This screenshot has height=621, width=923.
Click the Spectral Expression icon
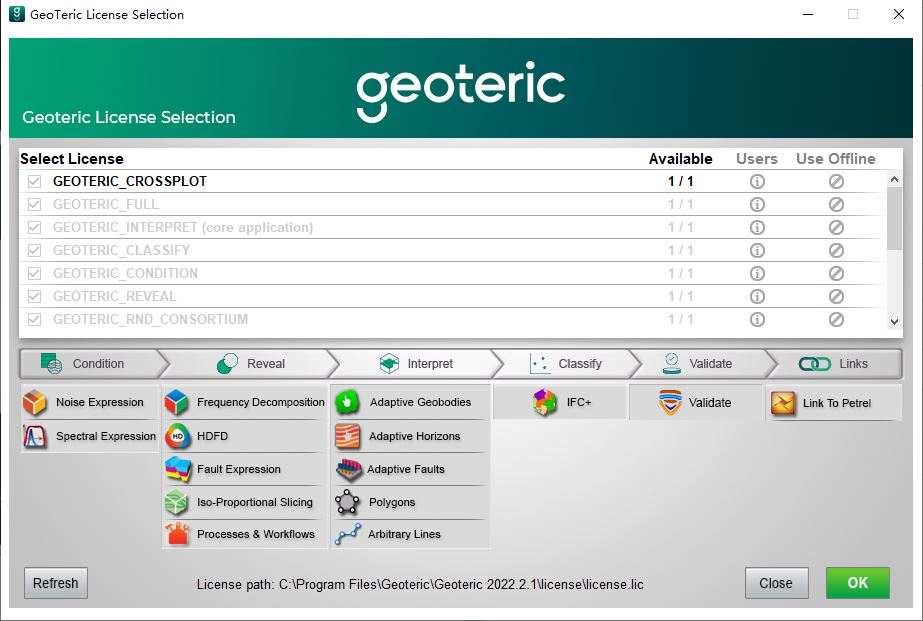click(x=35, y=437)
